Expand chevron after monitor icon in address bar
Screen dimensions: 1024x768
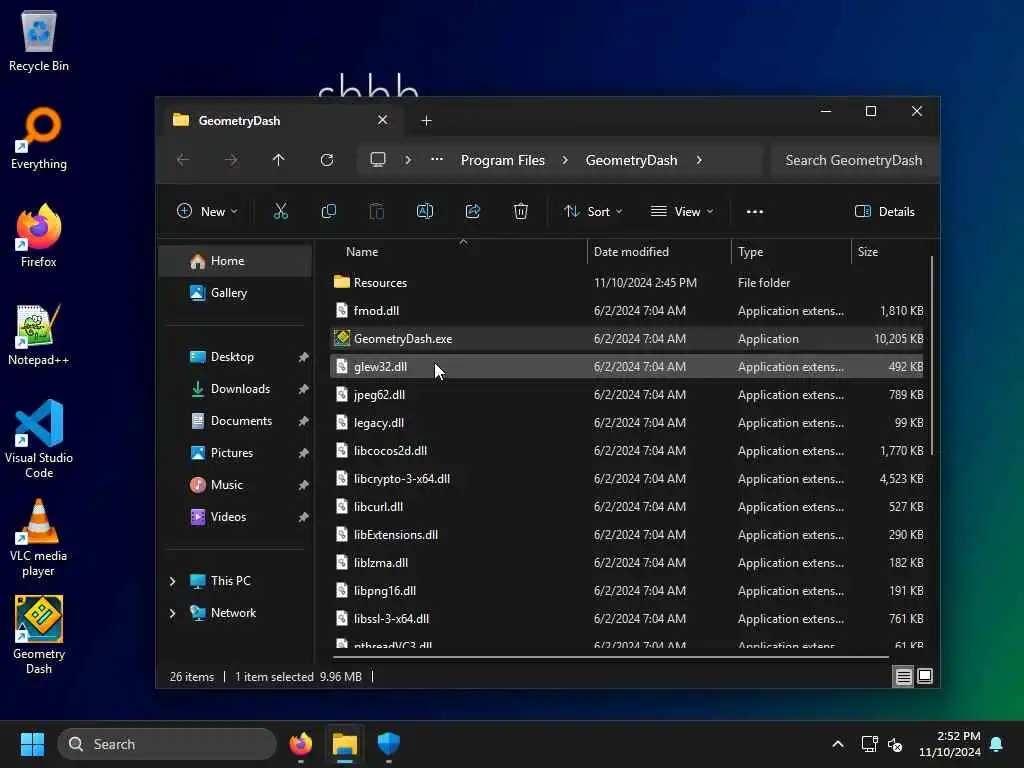pos(408,160)
